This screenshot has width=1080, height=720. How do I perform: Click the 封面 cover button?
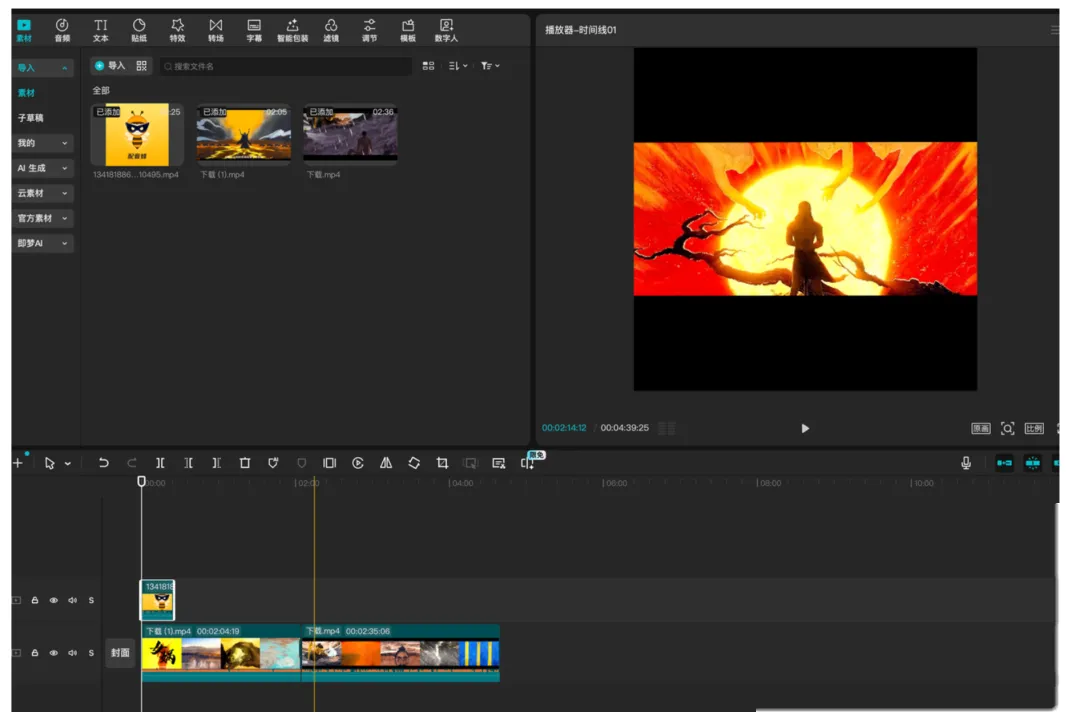click(121, 652)
